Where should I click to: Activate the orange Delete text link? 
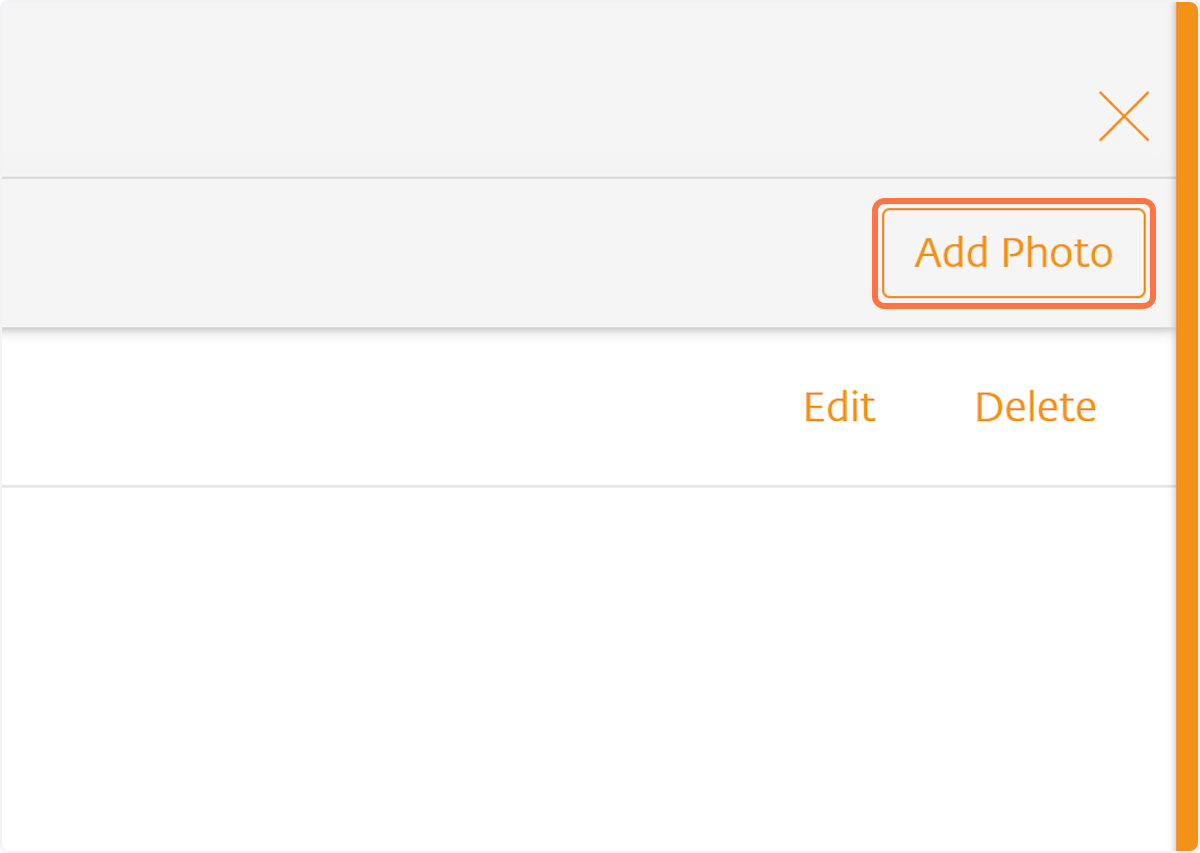[1035, 407]
